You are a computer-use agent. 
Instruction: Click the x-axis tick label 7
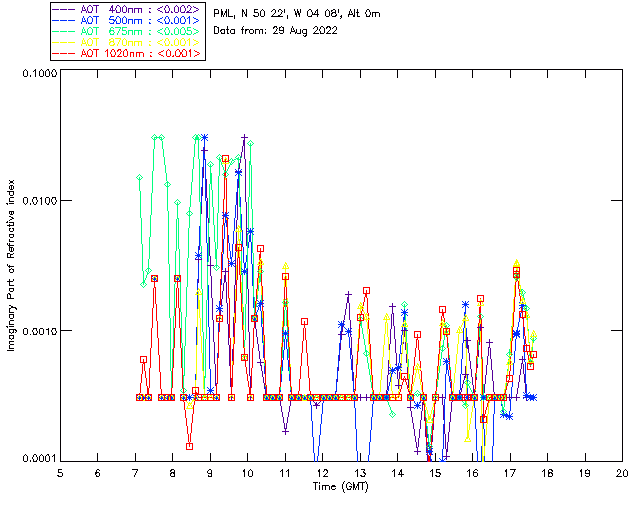coord(135,472)
